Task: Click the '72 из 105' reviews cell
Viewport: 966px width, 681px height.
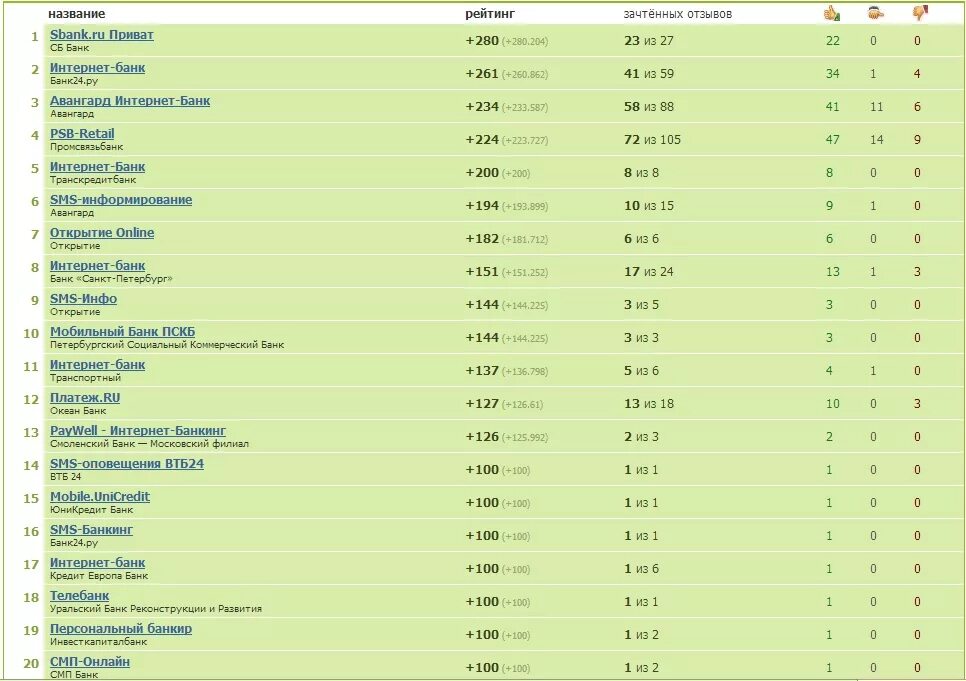Action: (x=652, y=139)
